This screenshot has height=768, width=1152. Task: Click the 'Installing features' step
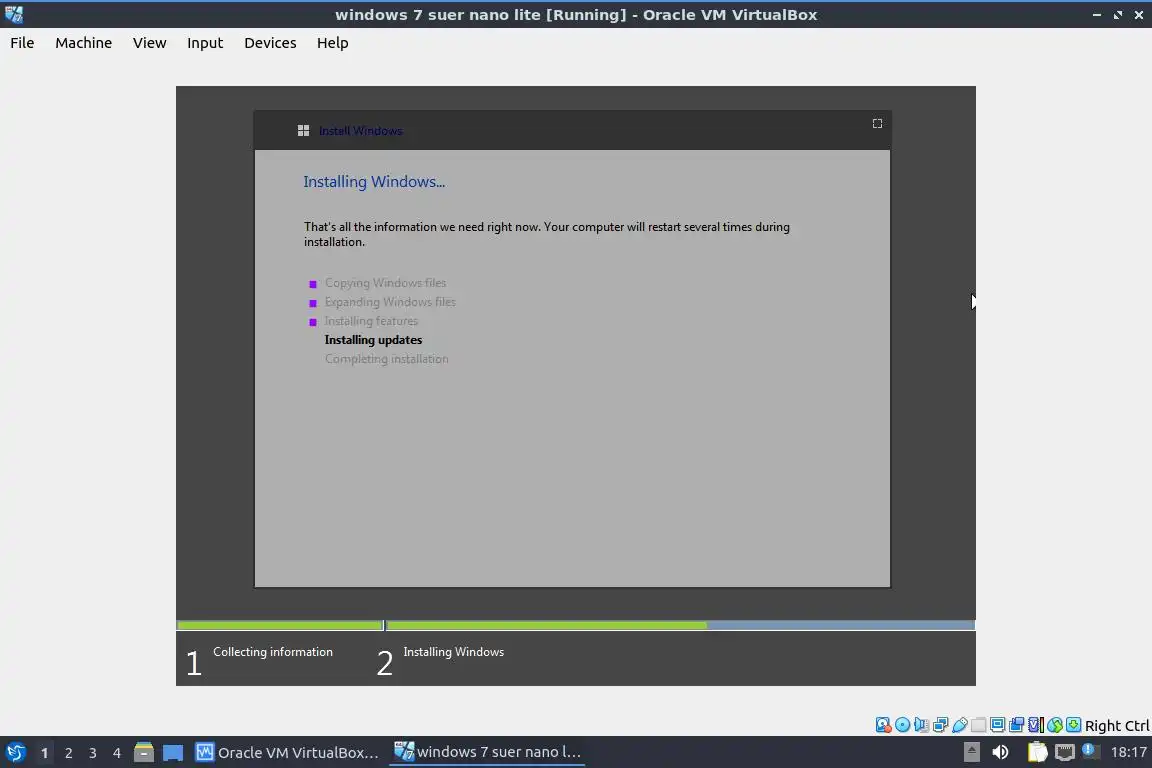coord(371,321)
